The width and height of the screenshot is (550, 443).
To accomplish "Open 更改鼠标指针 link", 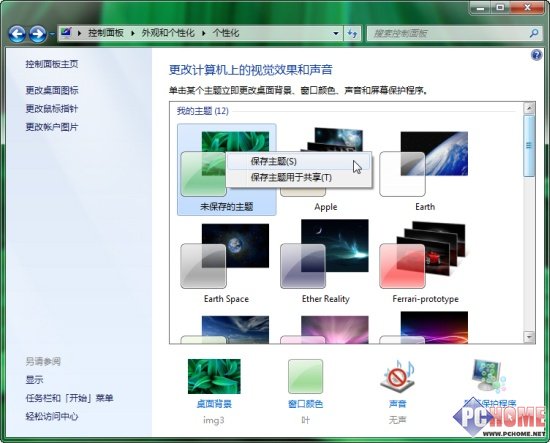I will coord(52,109).
